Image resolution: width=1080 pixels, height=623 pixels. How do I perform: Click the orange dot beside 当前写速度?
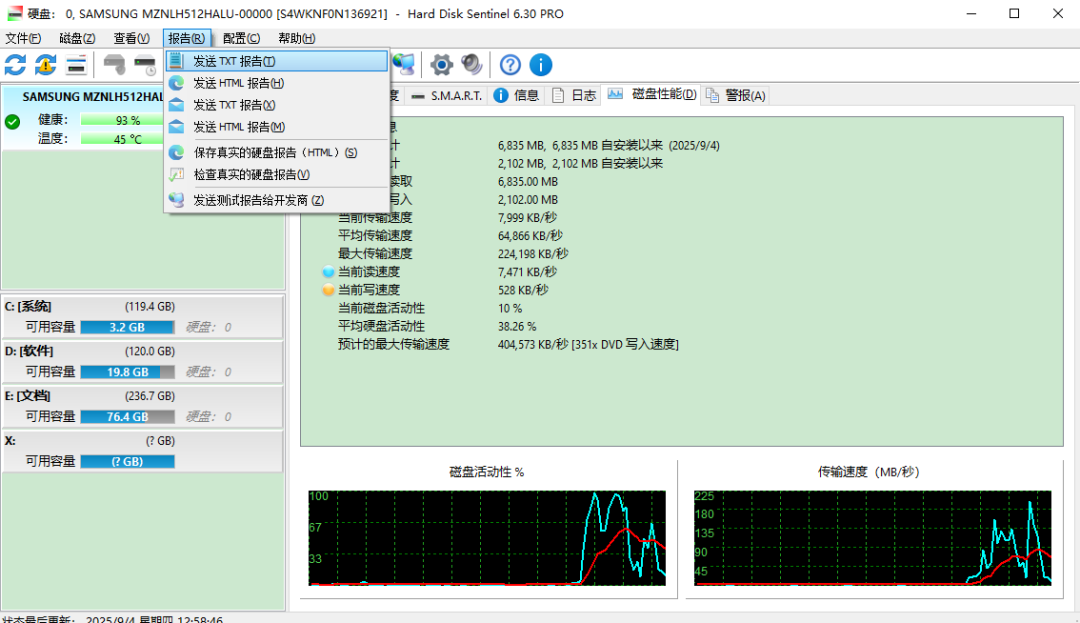click(x=329, y=290)
